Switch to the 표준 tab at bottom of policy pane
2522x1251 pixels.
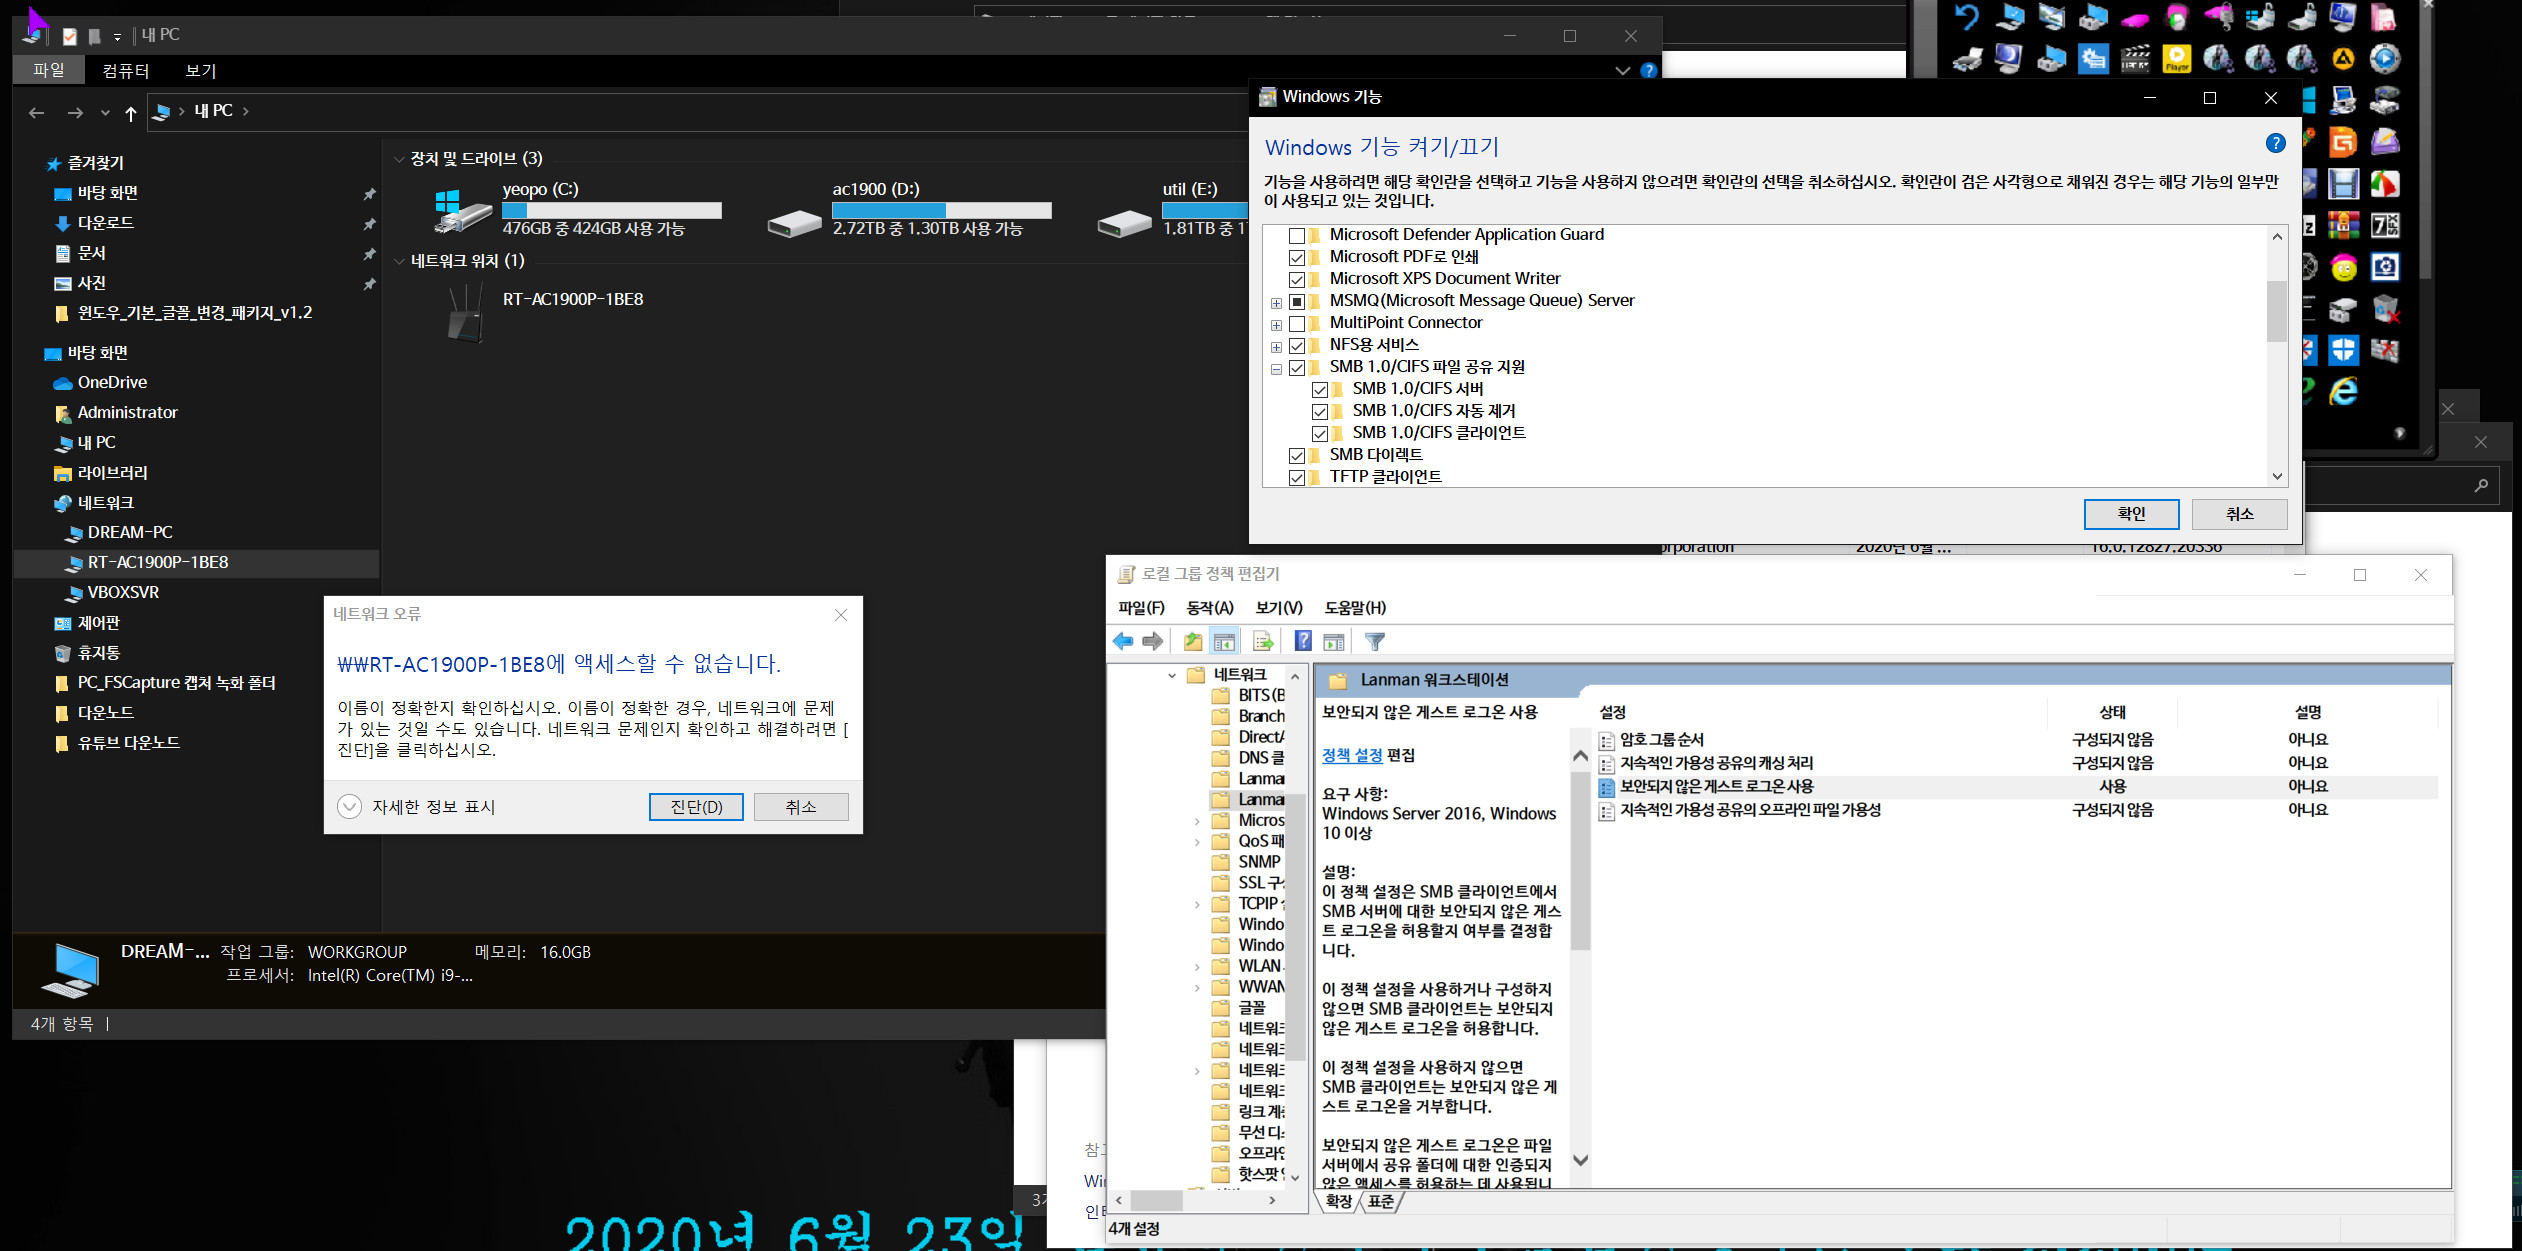click(1381, 1201)
